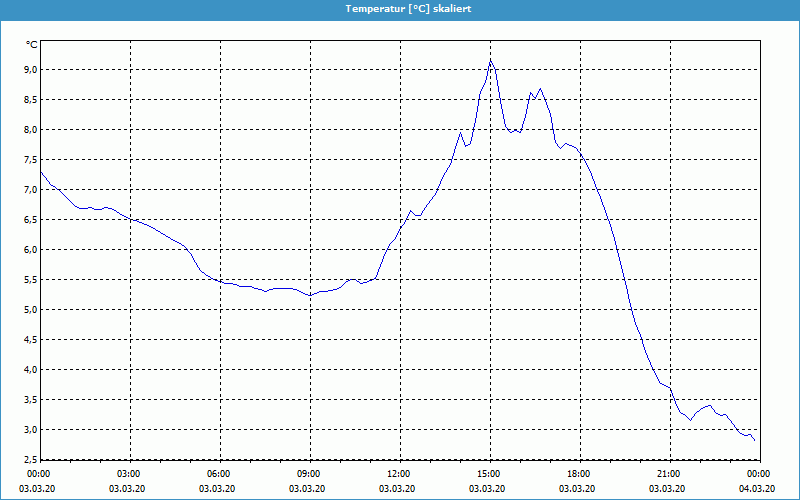The width and height of the screenshot is (800, 500).
Task: Click the 12:00 label on the time axis
Action: point(398,474)
